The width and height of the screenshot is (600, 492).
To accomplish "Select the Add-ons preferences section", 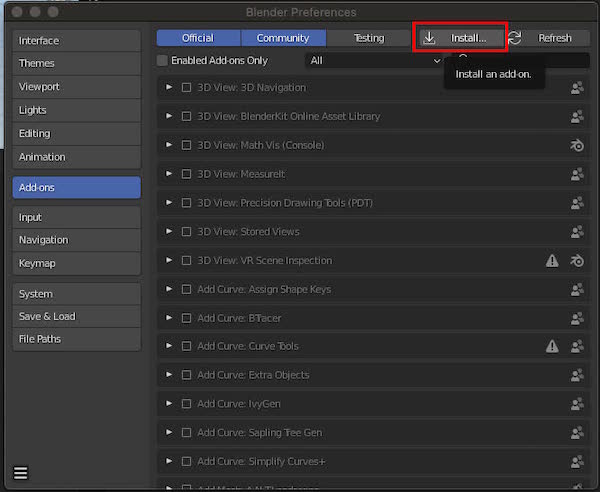I will coord(77,187).
